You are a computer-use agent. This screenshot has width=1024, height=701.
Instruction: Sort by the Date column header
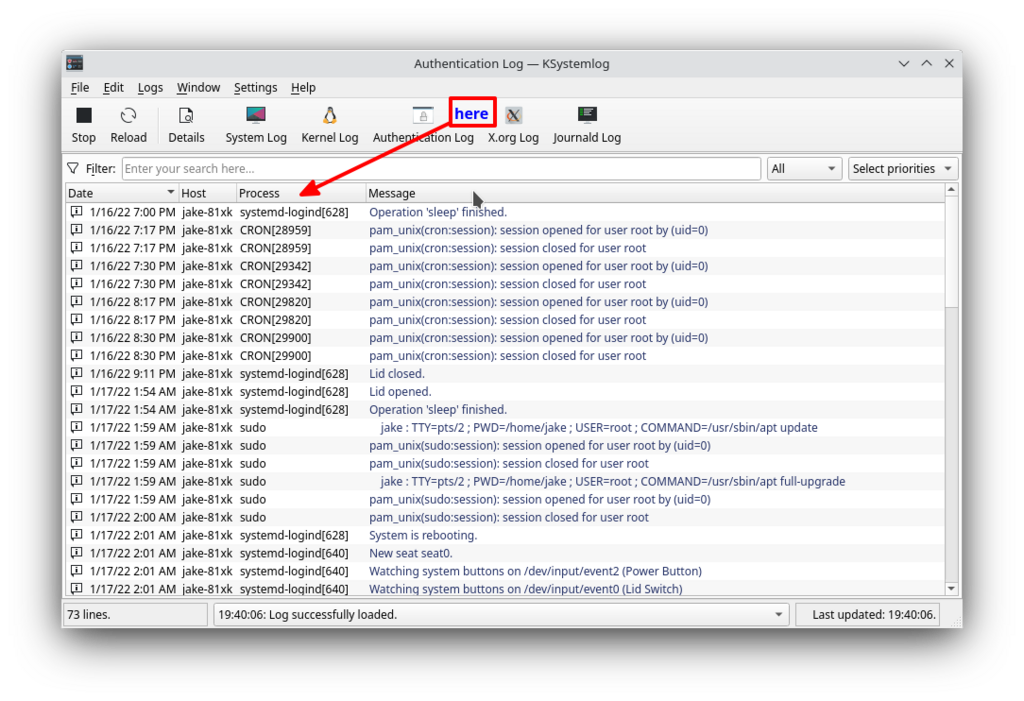pos(121,193)
